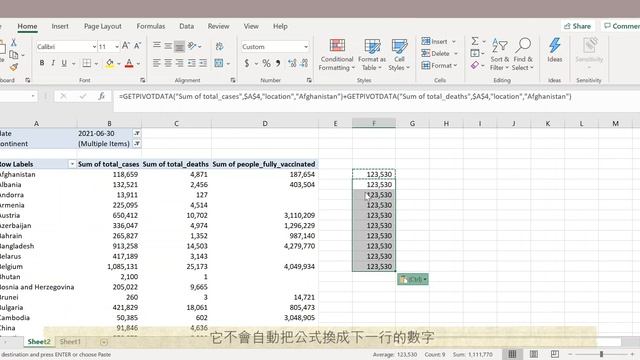The image size is (640, 360).
Task: Open the date filter dropdown in B1
Action: click(x=137, y=133)
